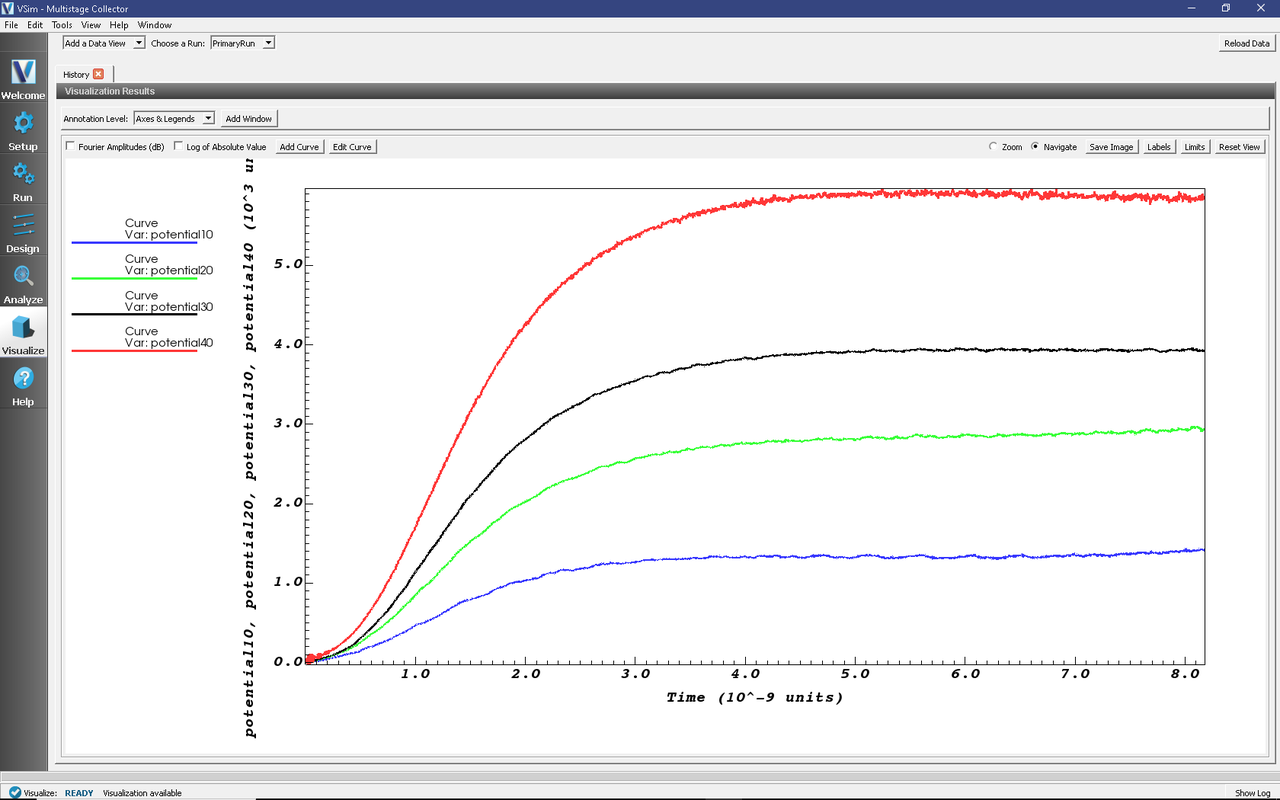Click the Reset View button
This screenshot has width=1280, height=800.
(1239, 147)
